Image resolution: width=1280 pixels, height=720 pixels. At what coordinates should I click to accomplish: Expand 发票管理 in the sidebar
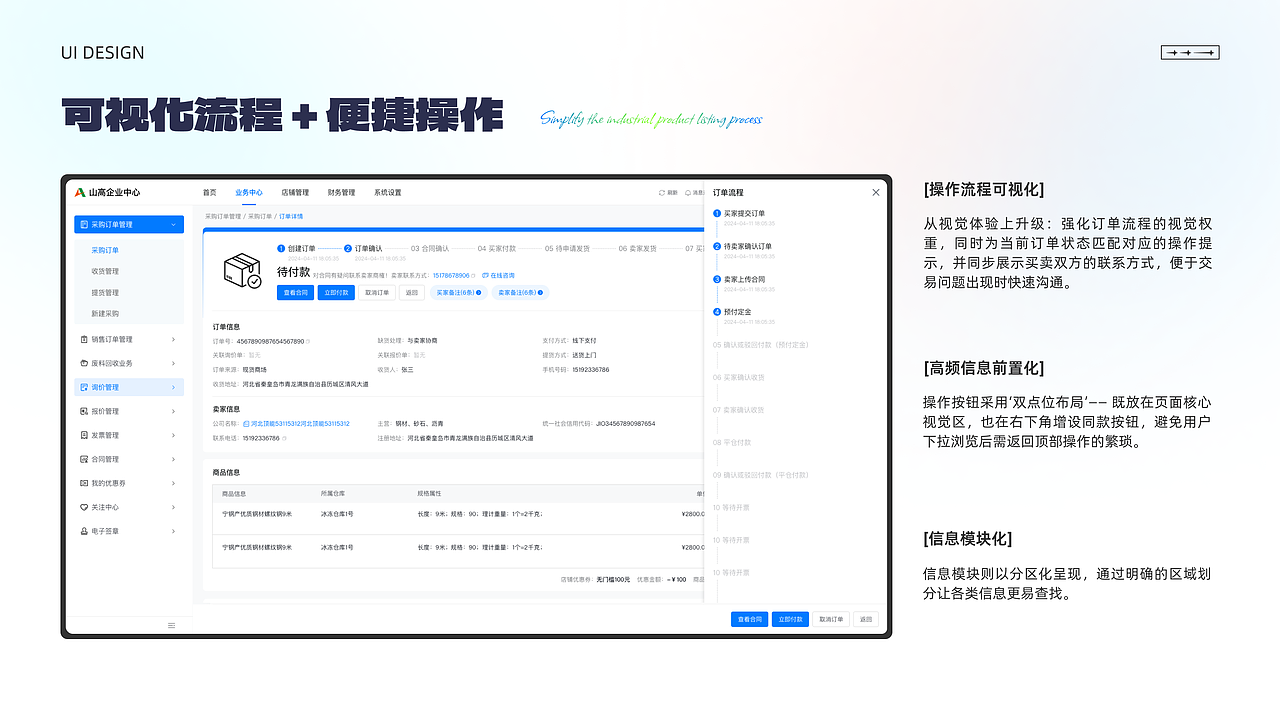click(173, 435)
